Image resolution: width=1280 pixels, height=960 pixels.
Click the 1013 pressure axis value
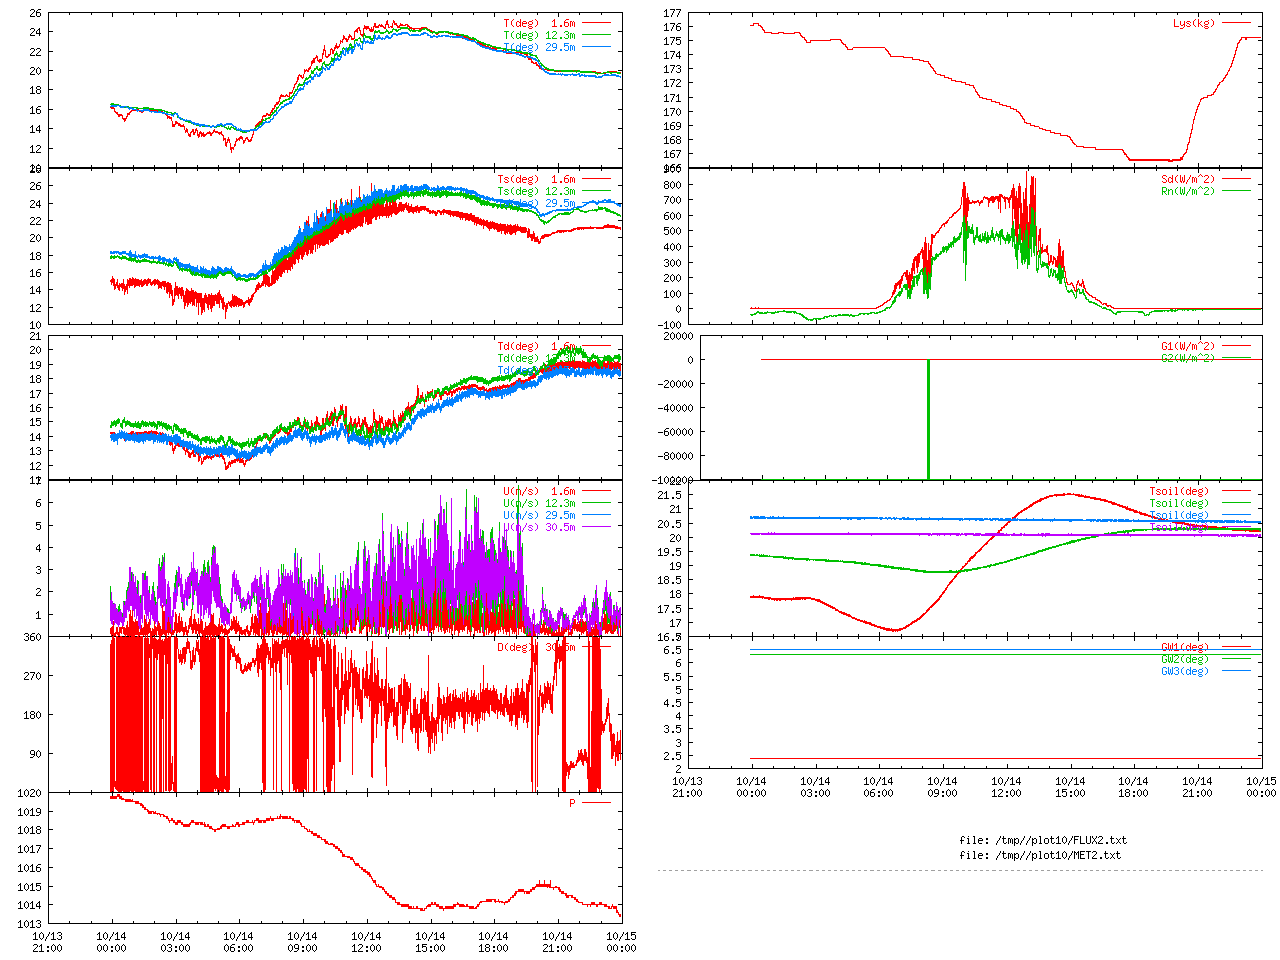tap(29, 924)
